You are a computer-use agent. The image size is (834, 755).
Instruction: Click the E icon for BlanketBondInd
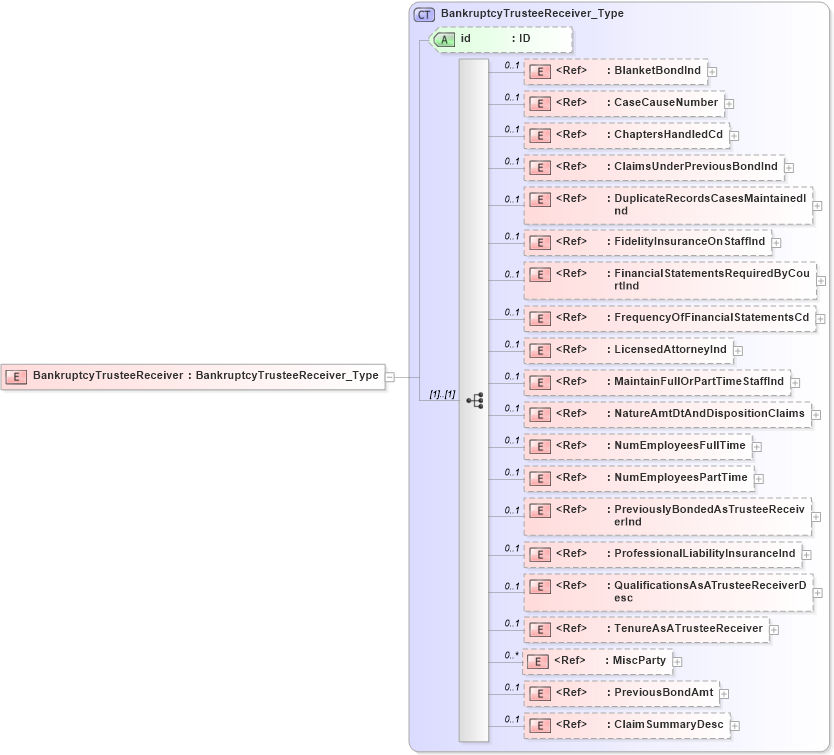click(x=539, y=71)
